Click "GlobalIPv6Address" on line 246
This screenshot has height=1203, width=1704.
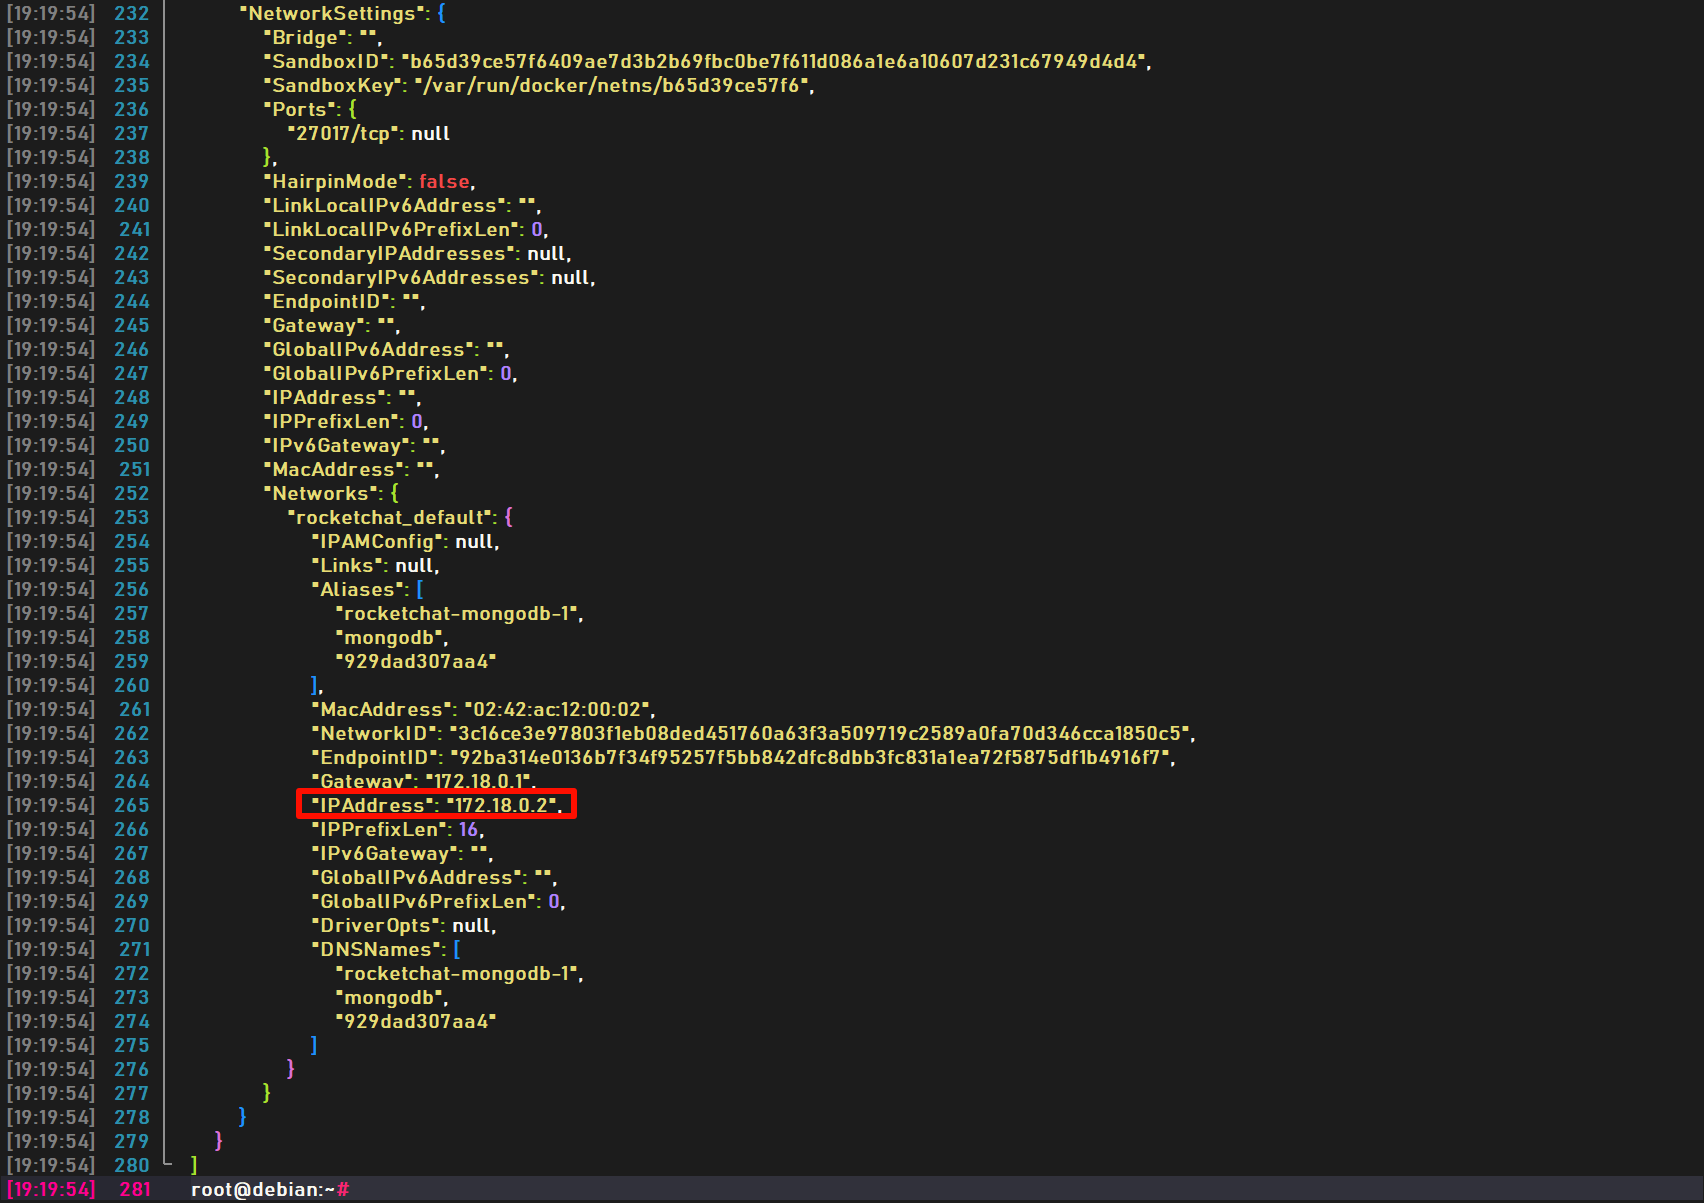[369, 350]
